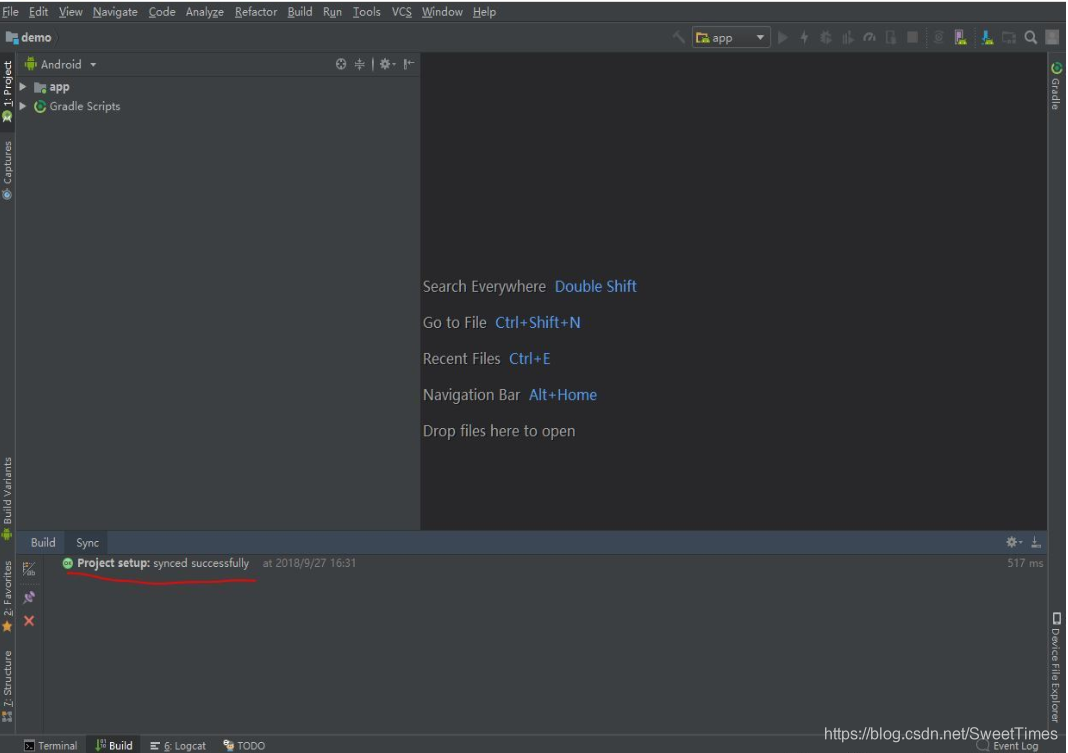Open the Event Log in status bar

click(1009, 746)
